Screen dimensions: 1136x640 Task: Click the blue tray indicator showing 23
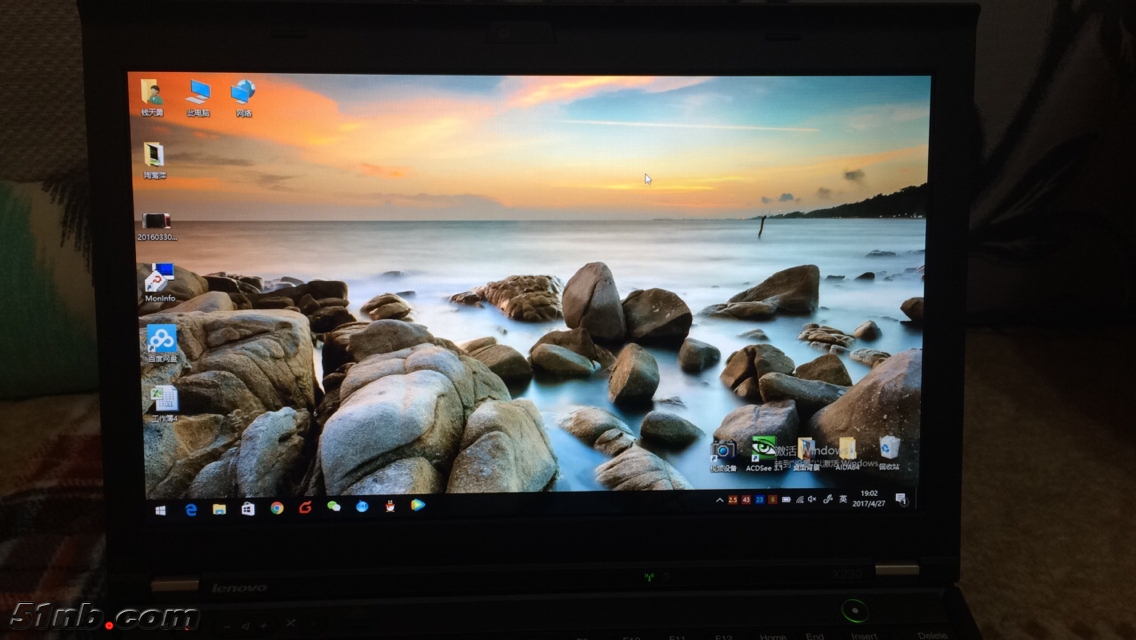(759, 499)
